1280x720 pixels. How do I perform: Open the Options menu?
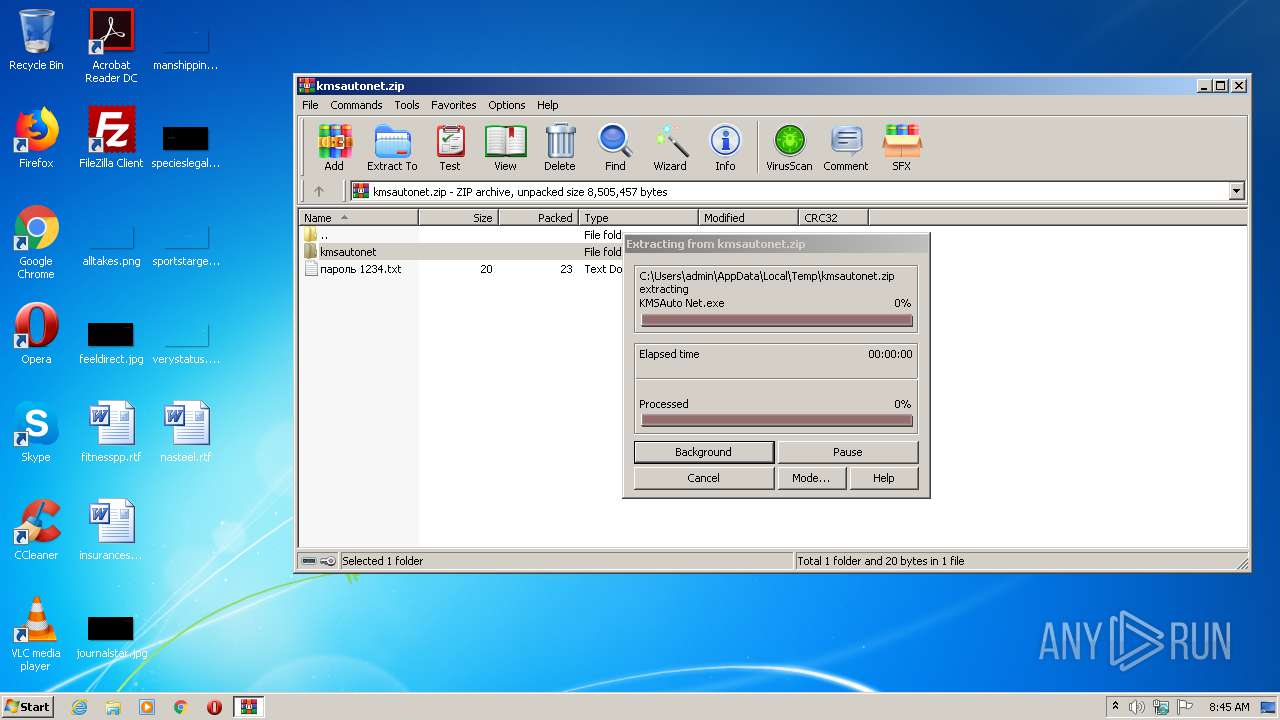506,105
